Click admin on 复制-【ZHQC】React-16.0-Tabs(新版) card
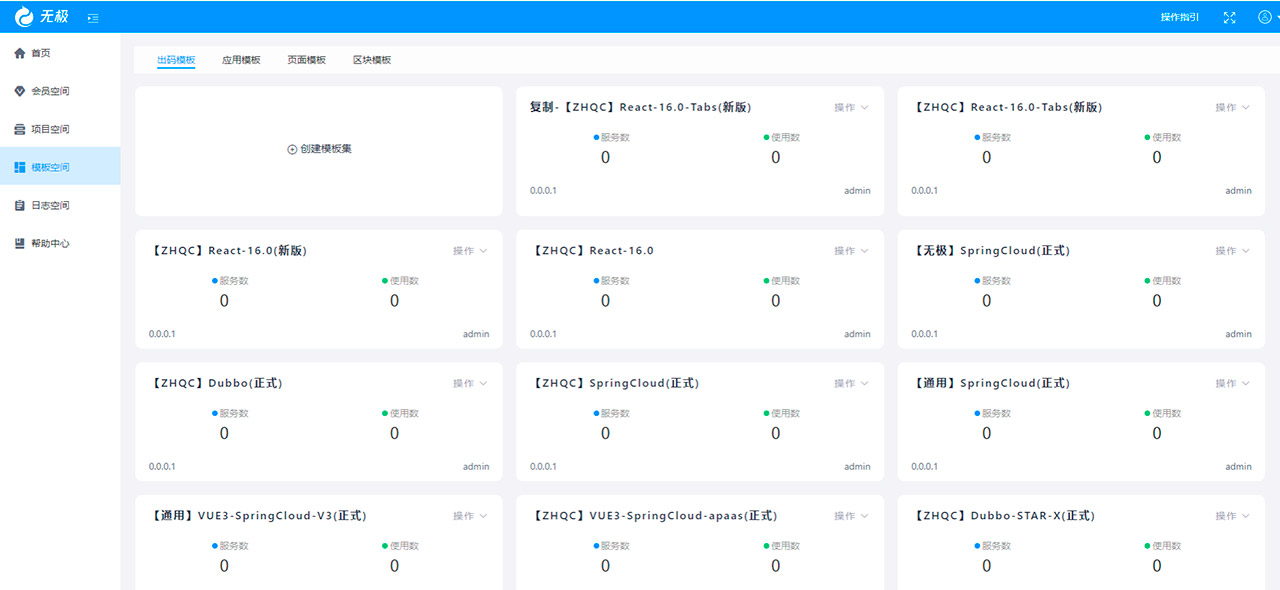 (857, 190)
